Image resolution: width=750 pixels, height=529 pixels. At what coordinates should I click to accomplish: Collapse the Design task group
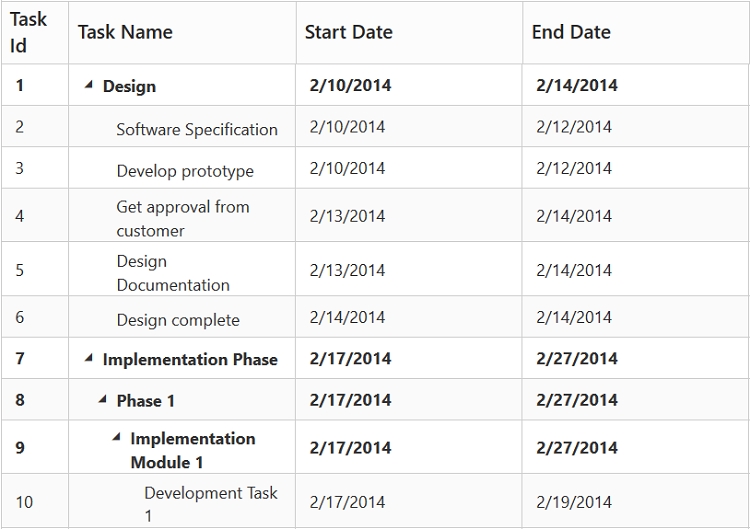click(x=89, y=86)
